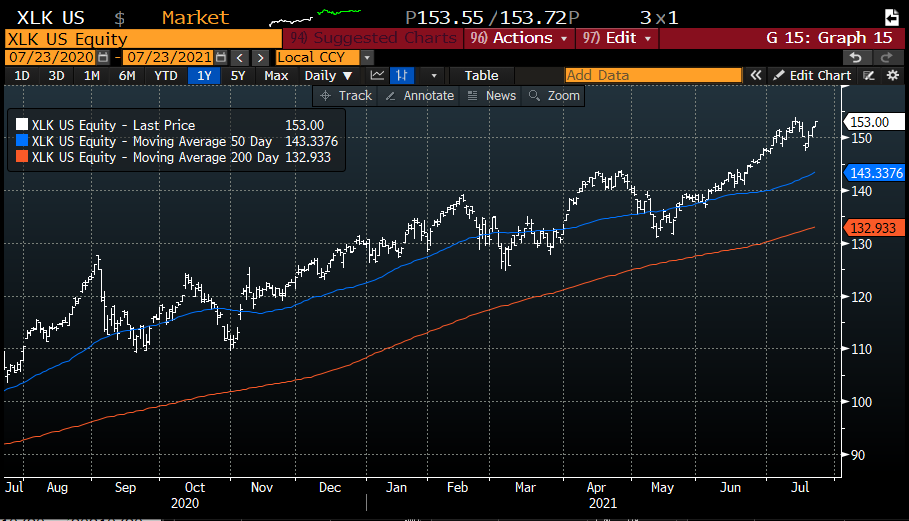Shift the date range forward with right arrow

(261, 58)
